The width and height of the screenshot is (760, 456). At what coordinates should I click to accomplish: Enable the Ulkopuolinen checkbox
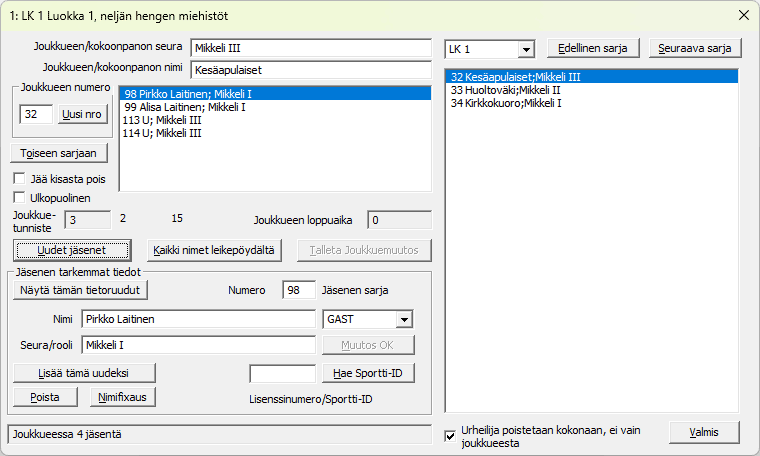(21, 197)
